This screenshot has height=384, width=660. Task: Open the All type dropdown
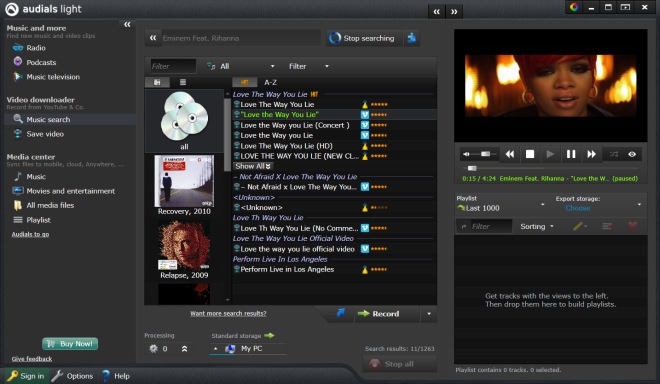pos(240,66)
